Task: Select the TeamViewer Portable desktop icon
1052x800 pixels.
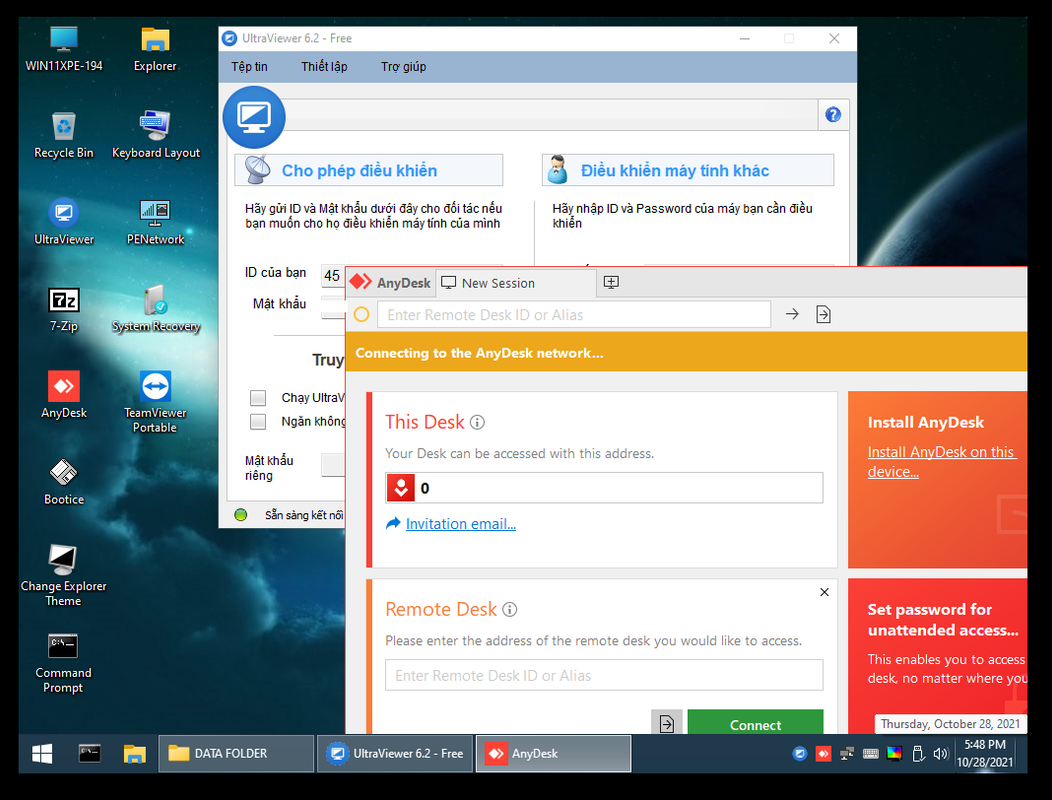Action: tap(155, 402)
